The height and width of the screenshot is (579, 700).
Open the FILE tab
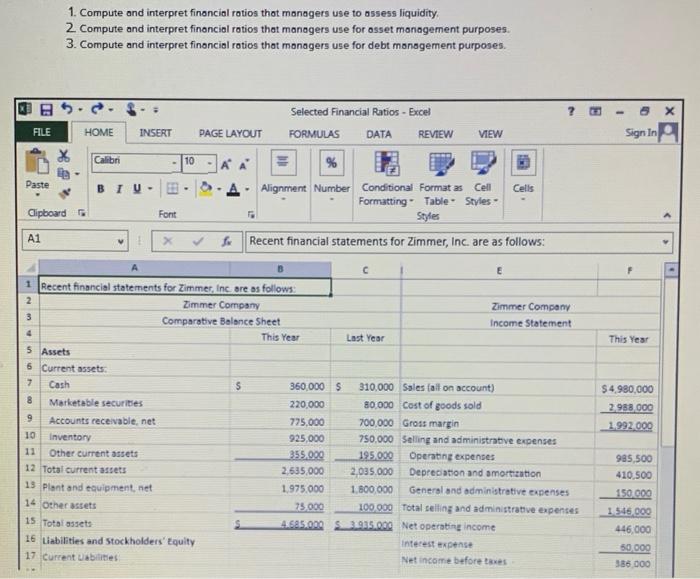pos(42,132)
